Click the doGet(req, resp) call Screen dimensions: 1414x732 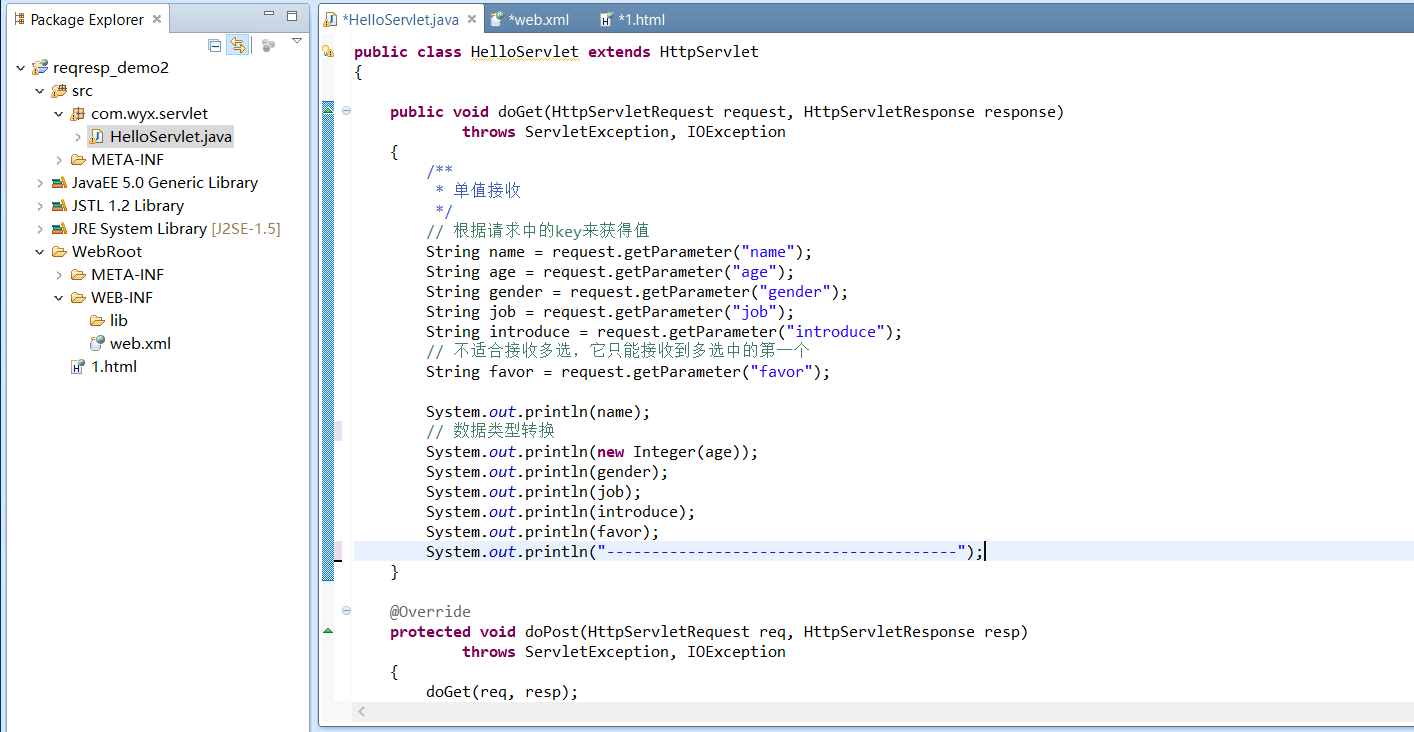[502, 692]
